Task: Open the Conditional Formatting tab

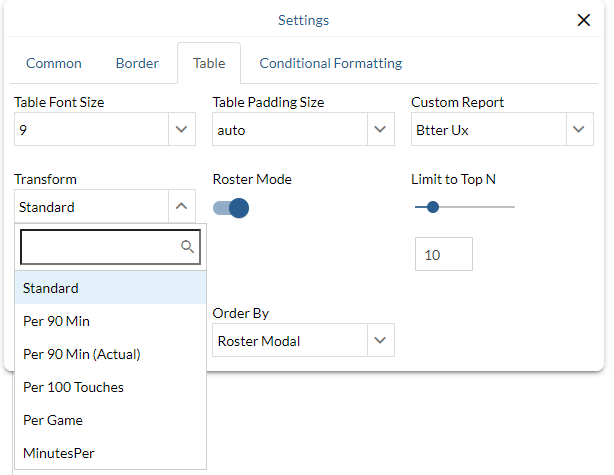Action: click(330, 63)
